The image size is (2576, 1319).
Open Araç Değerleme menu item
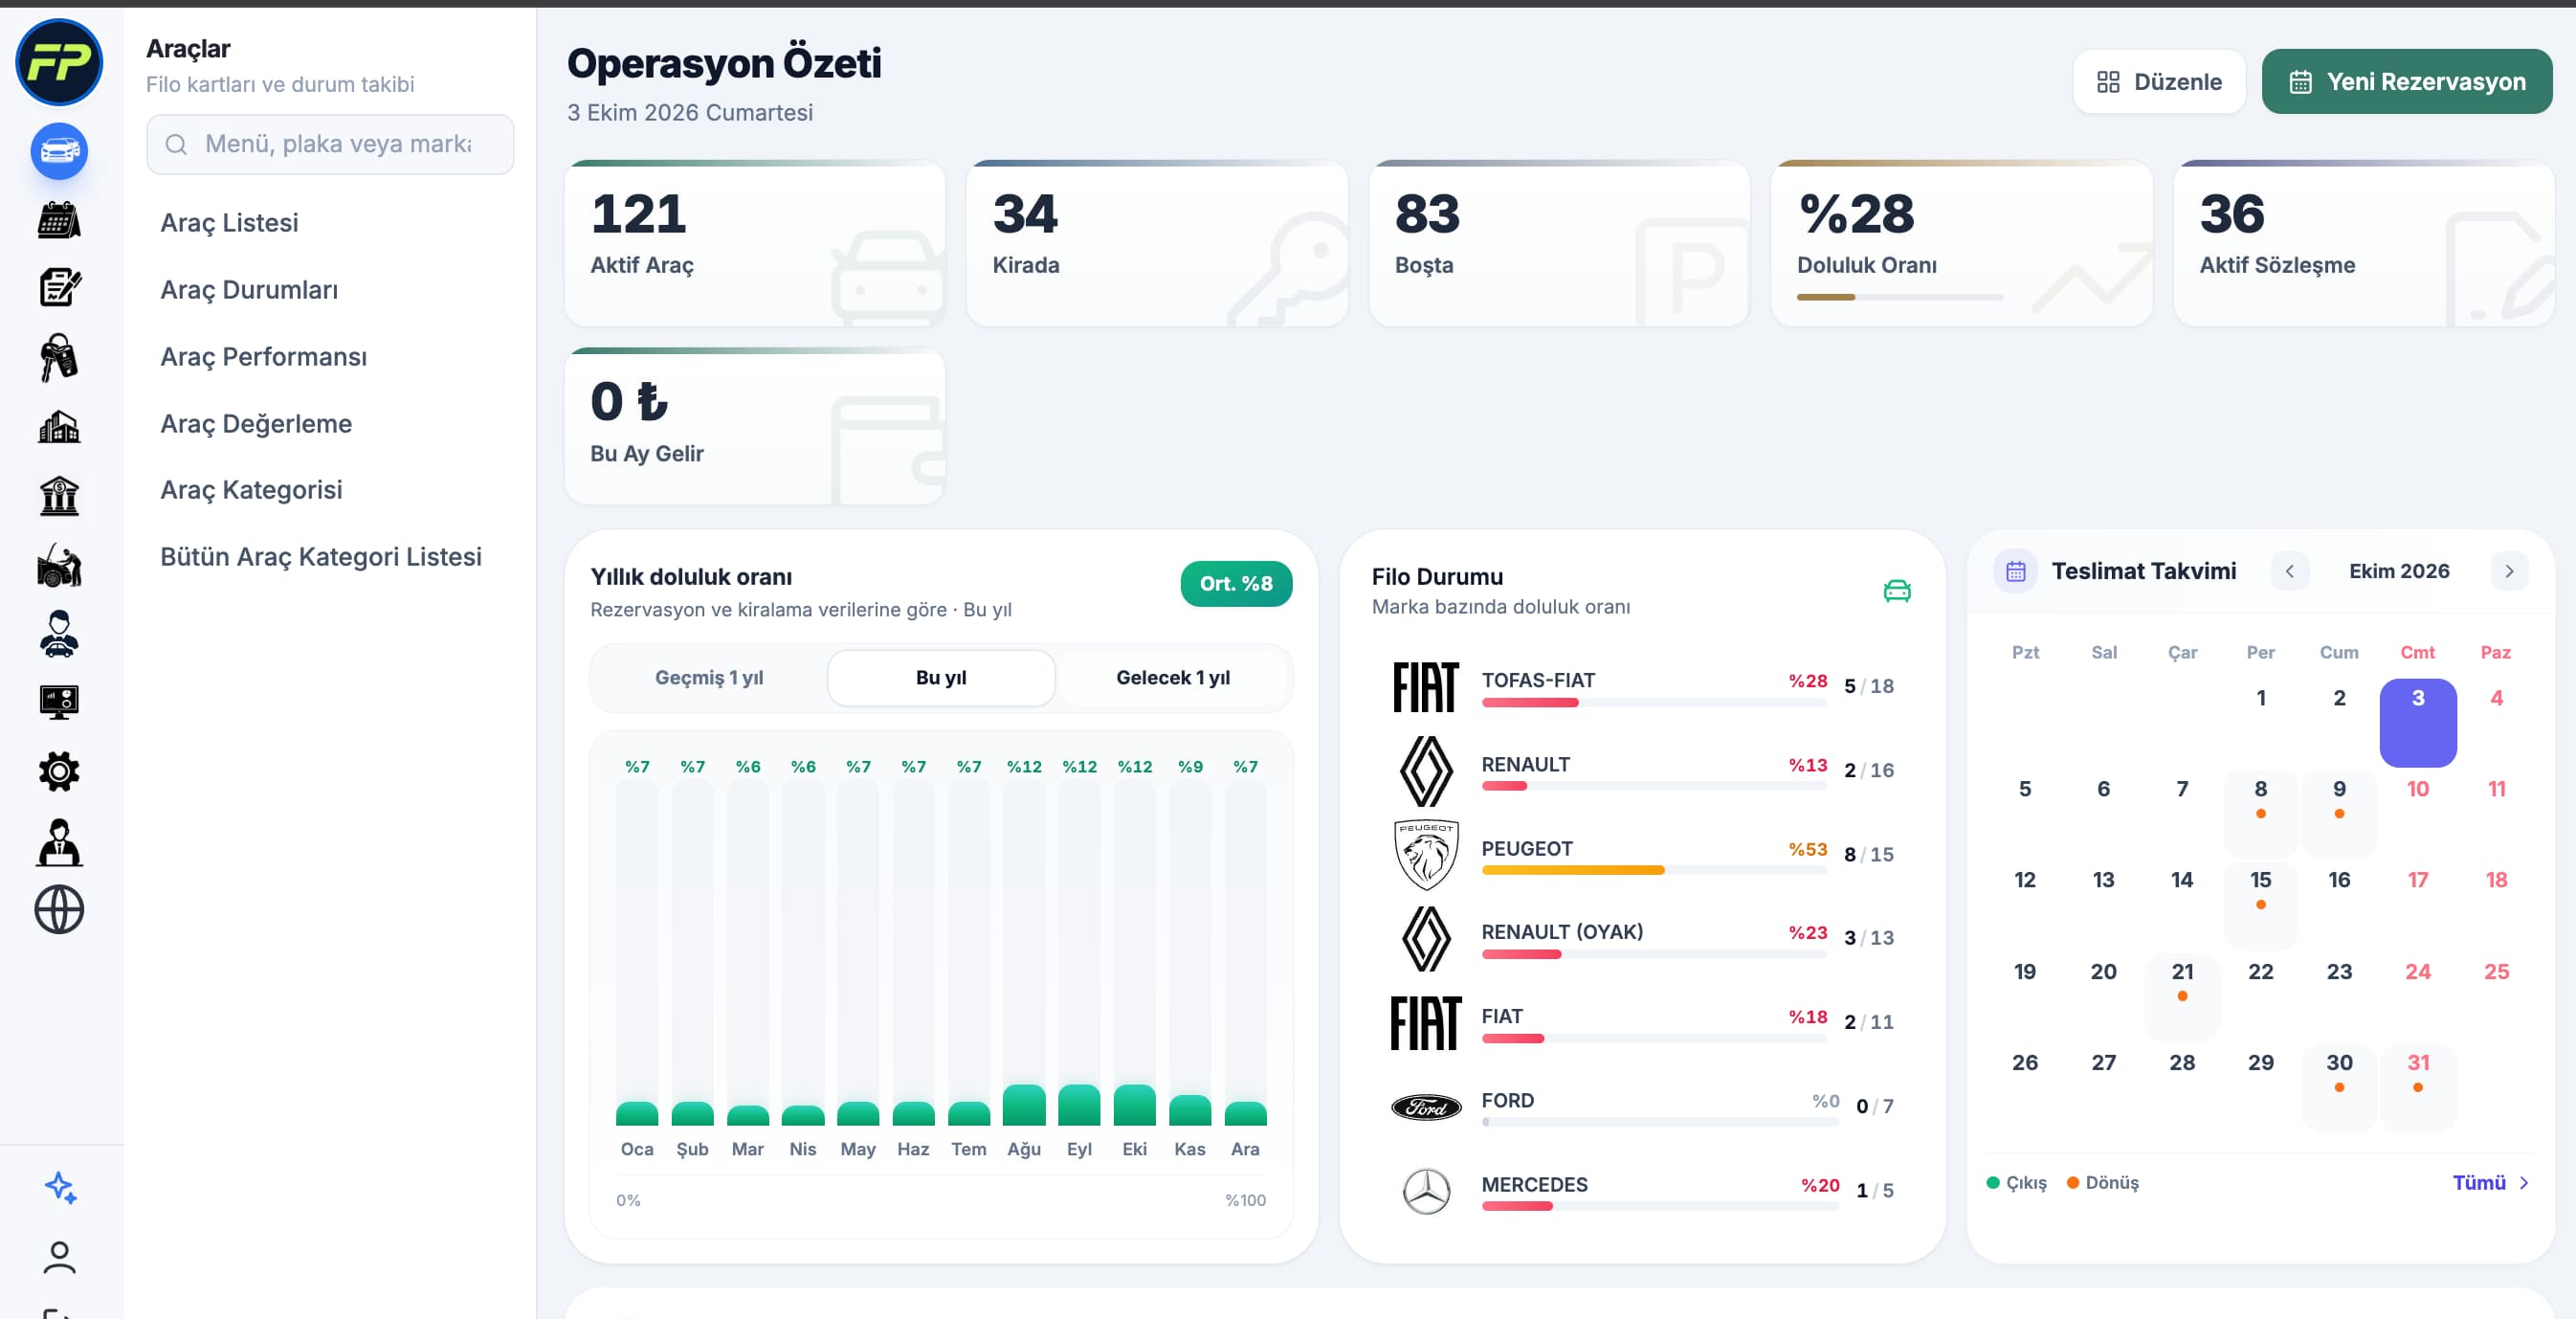pyautogui.click(x=256, y=423)
